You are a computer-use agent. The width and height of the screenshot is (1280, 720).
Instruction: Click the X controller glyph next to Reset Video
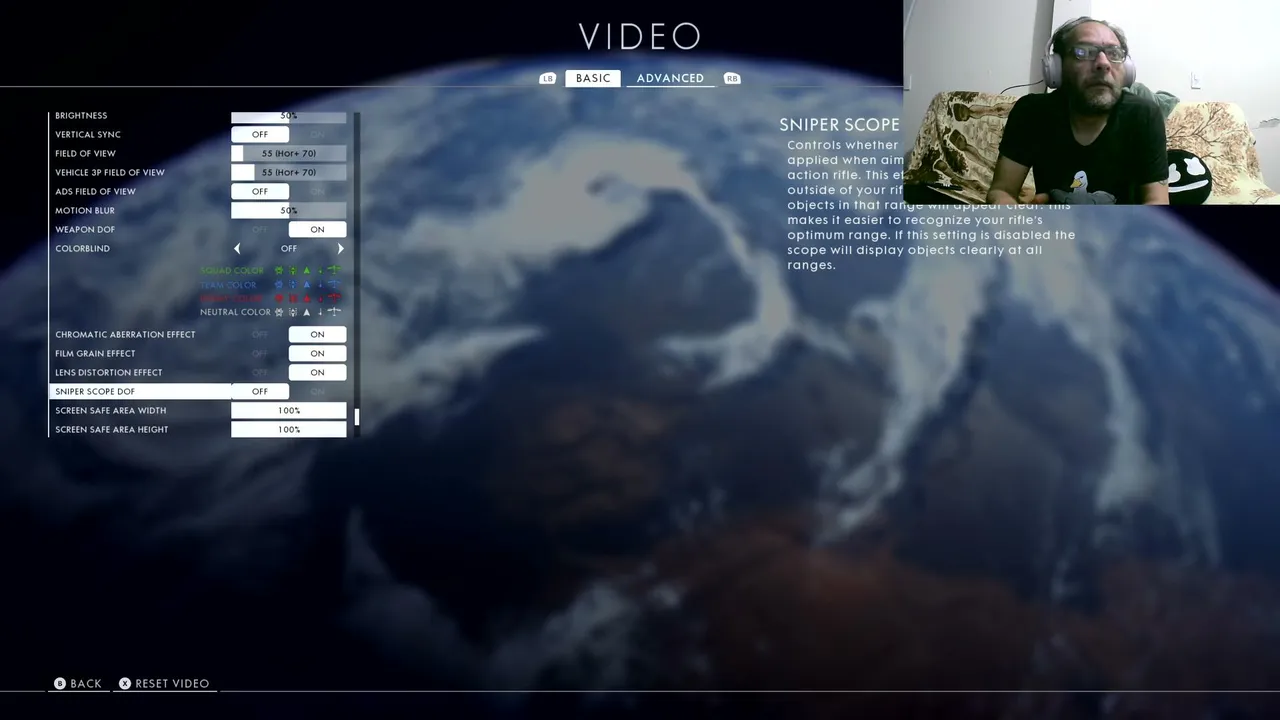pos(125,684)
